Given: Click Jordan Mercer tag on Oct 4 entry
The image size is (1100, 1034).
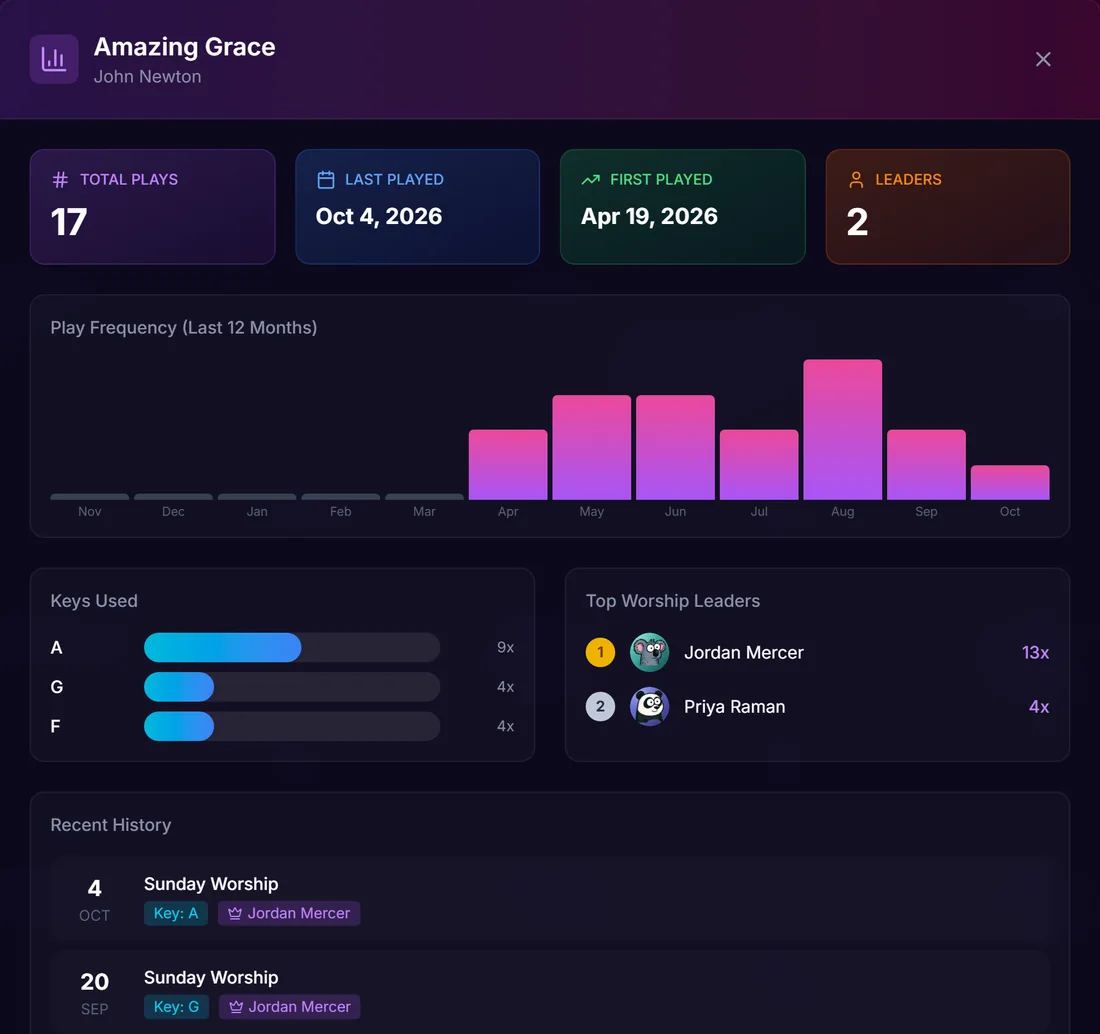Looking at the screenshot, I should (x=289, y=913).
